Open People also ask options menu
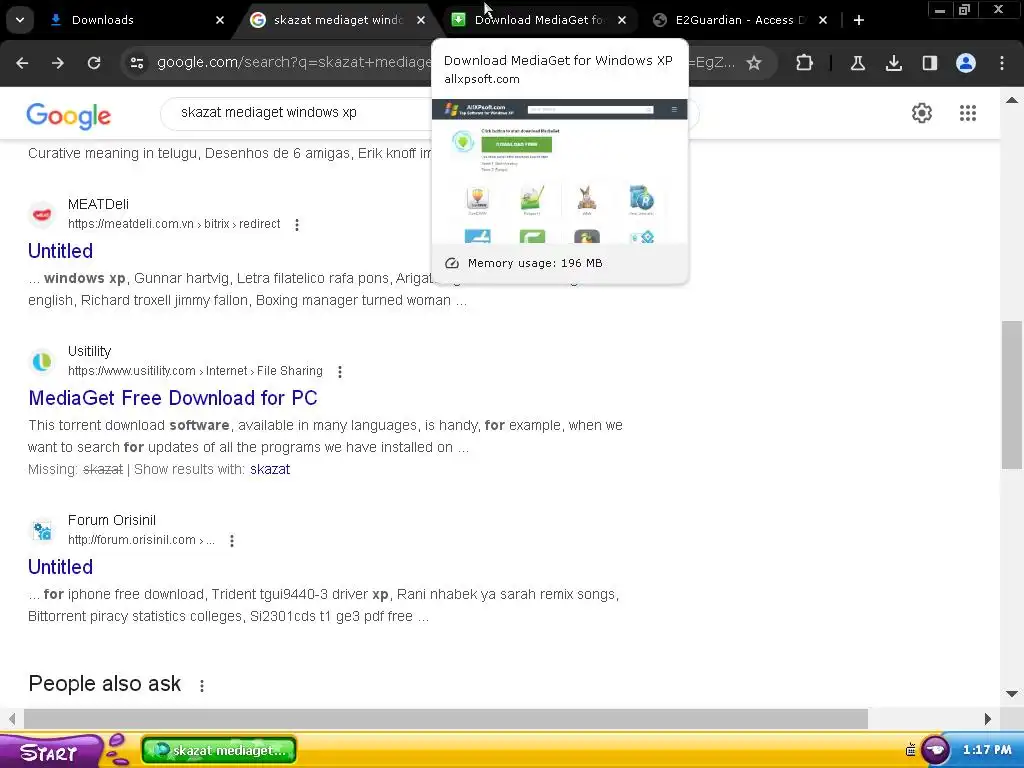The height and width of the screenshot is (768, 1024). click(202, 686)
